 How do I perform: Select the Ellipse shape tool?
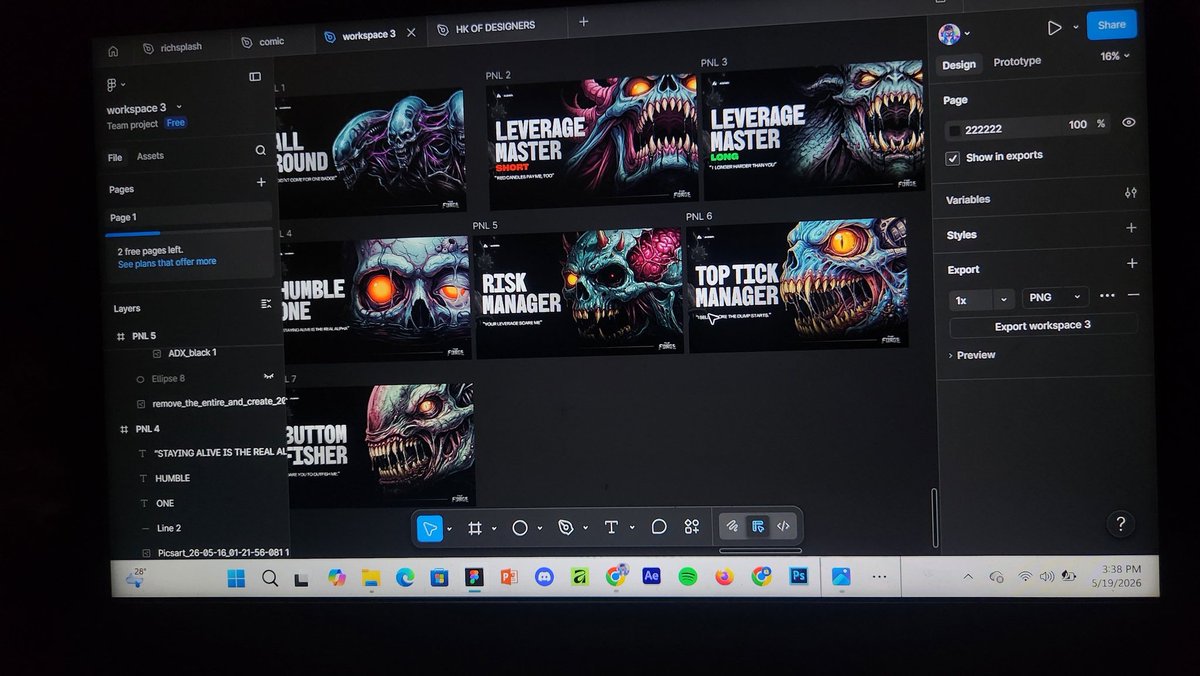click(x=520, y=528)
